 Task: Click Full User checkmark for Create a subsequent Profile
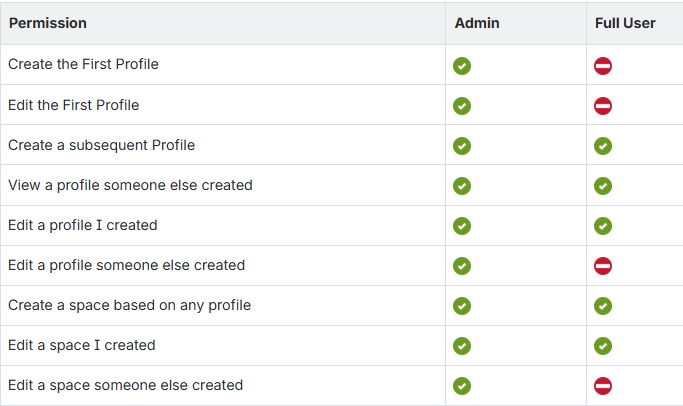point(602,146)
